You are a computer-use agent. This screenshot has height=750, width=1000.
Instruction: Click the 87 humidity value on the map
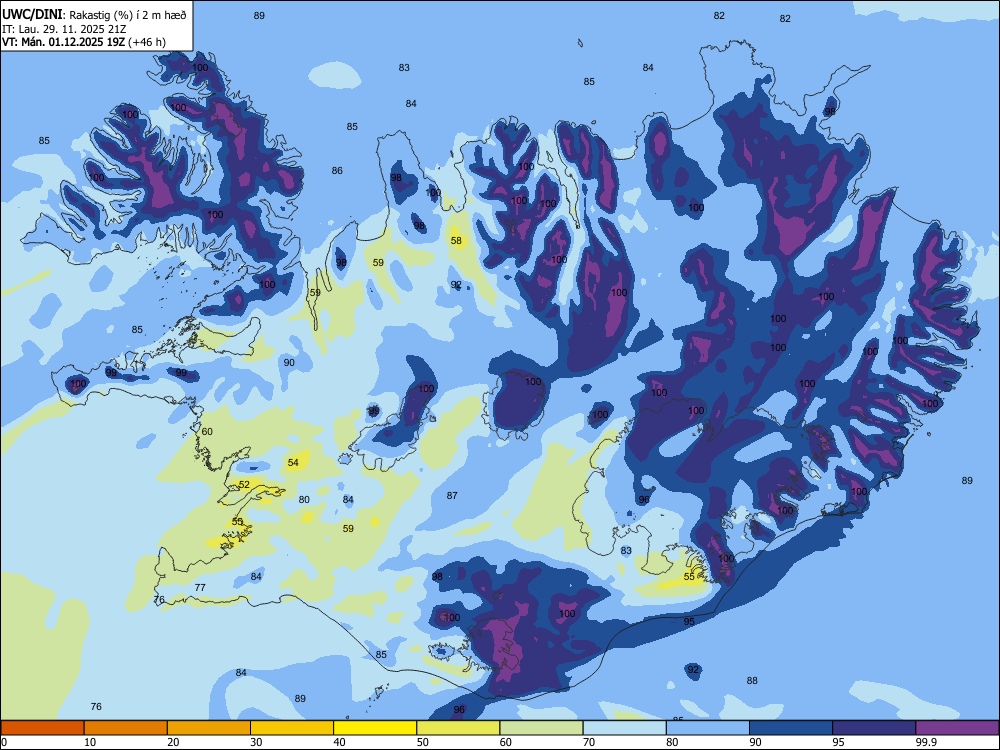tap(452, 496)
